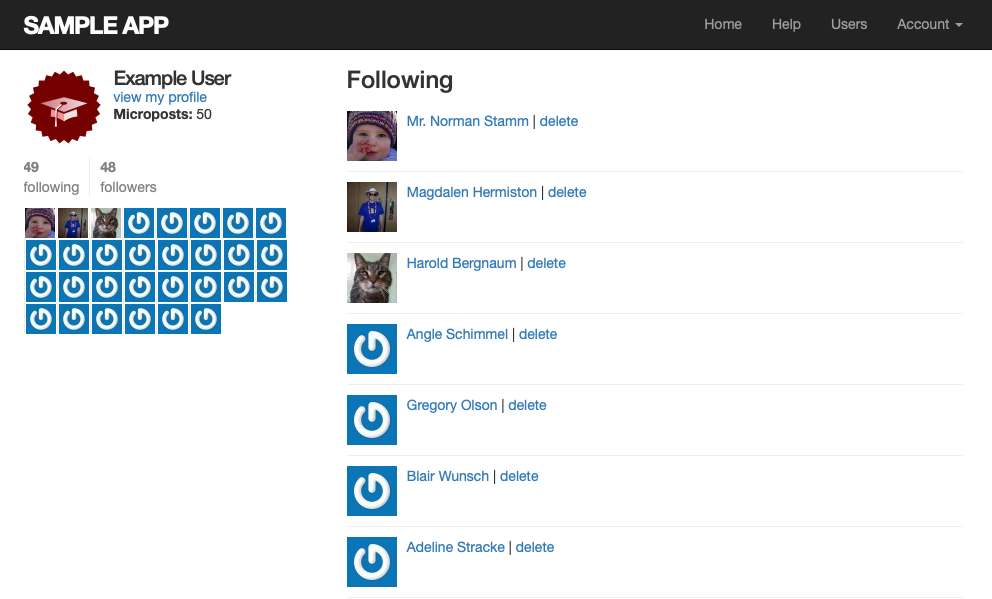Click the 49 following stat link
Screen dimensions: 992x599
[x=51, y=177]
